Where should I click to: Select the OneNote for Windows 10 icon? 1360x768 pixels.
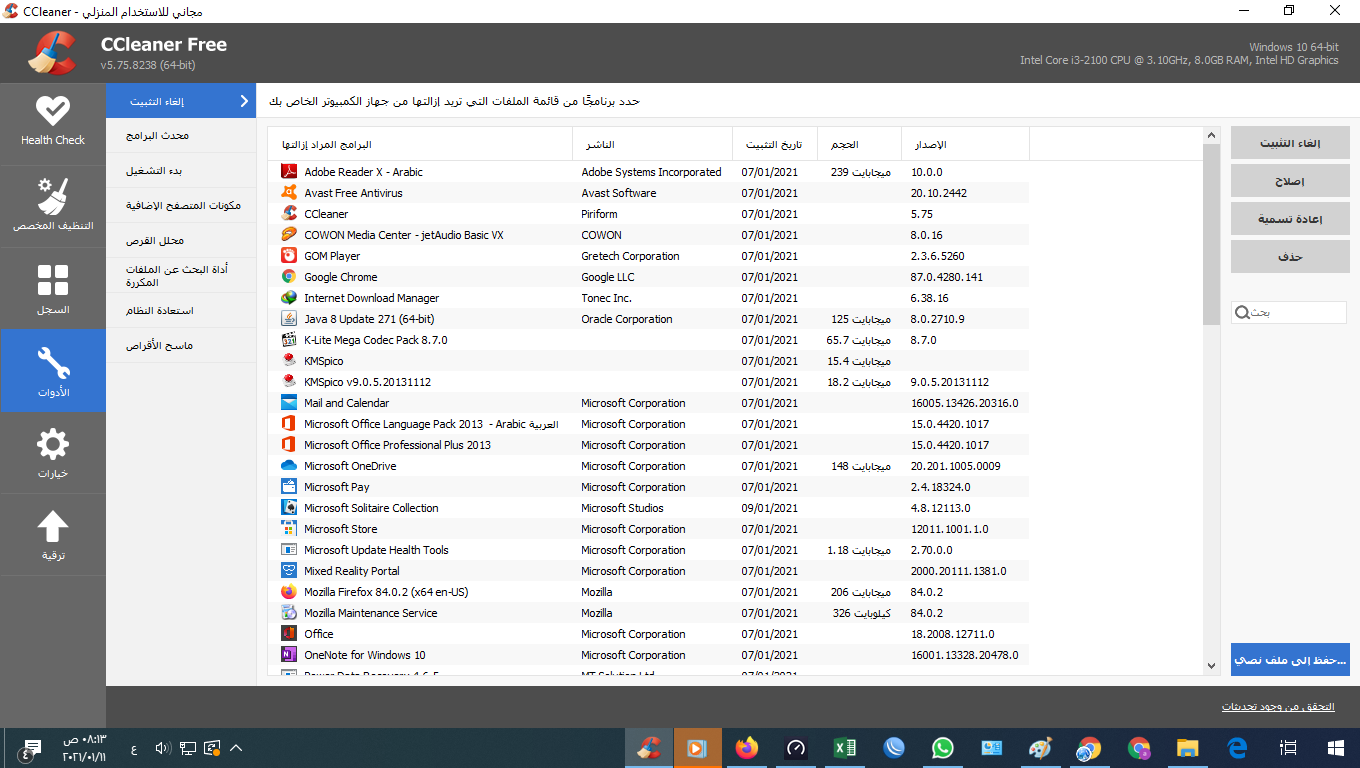coord(289,655)
